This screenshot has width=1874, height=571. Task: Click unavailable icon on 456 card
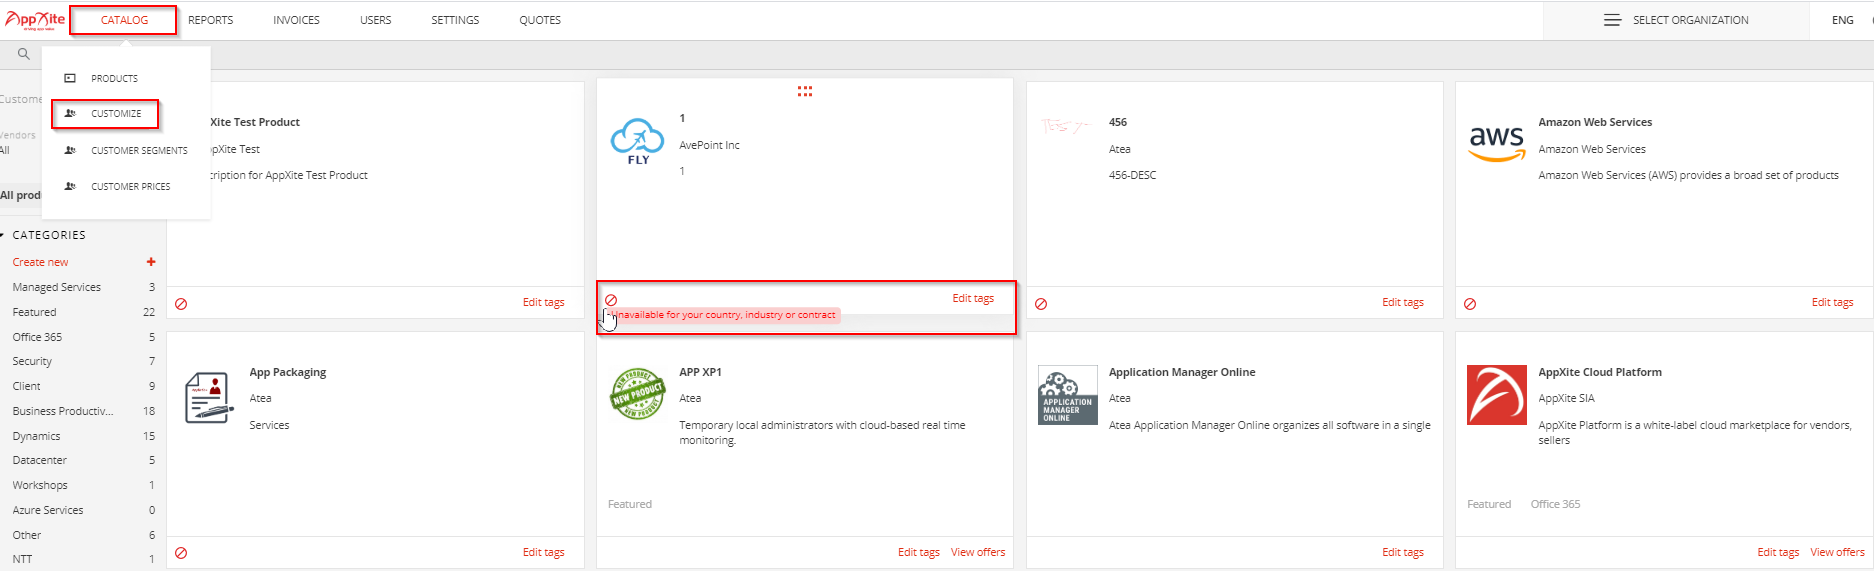click(1041, 304)
